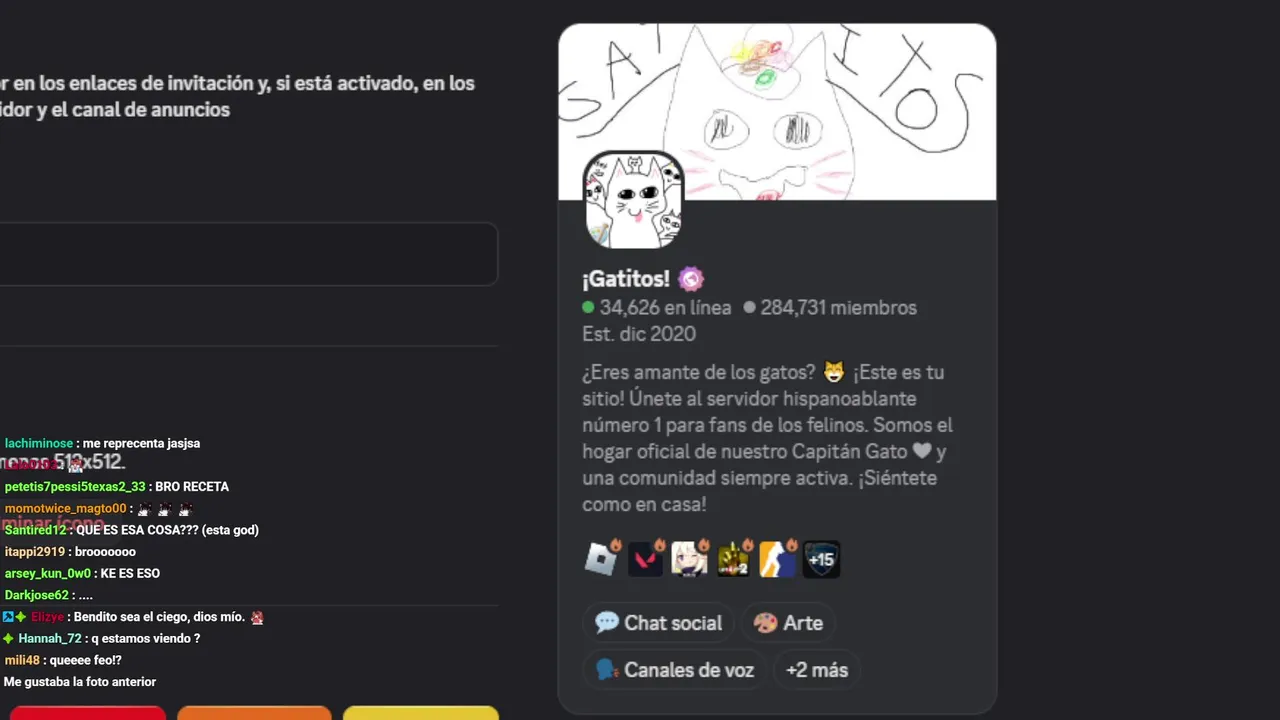Image resolution: width=1280 pixels, height=720 pixels.
Task: Click the ¡Gatitos! server name
Action: tap(625, 279)
